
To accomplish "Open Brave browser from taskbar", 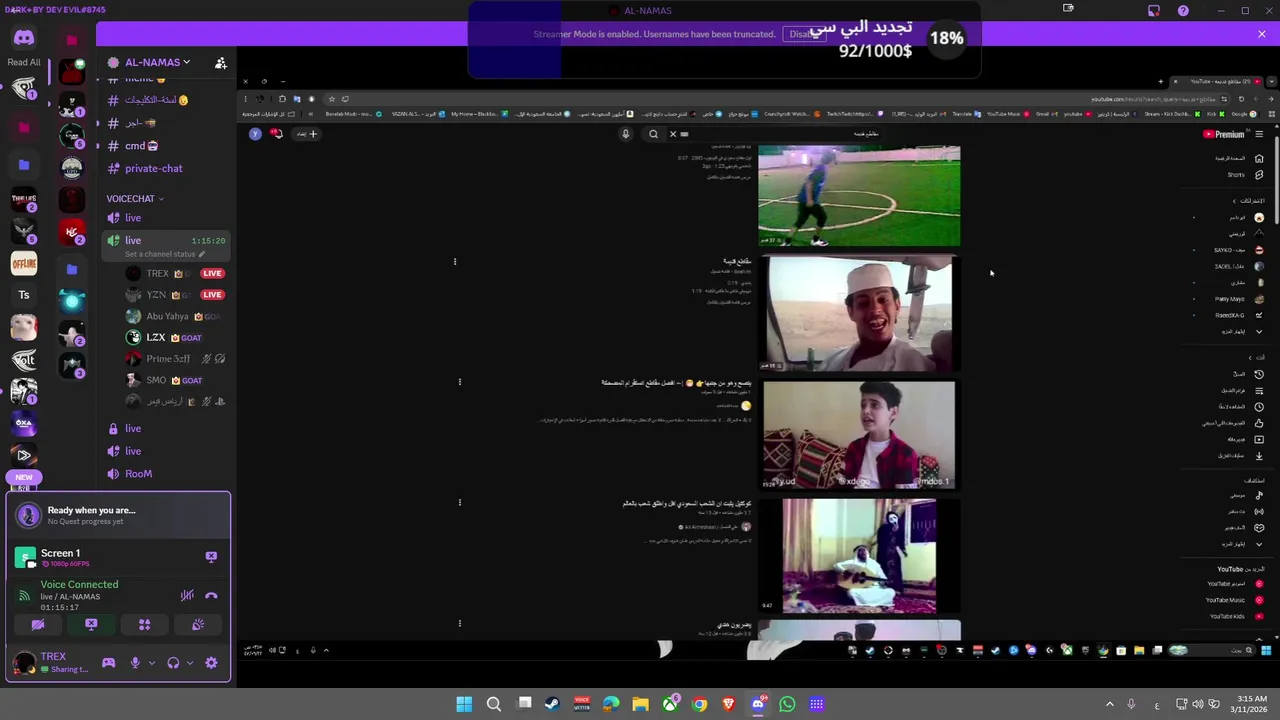I will pos(728,704).
